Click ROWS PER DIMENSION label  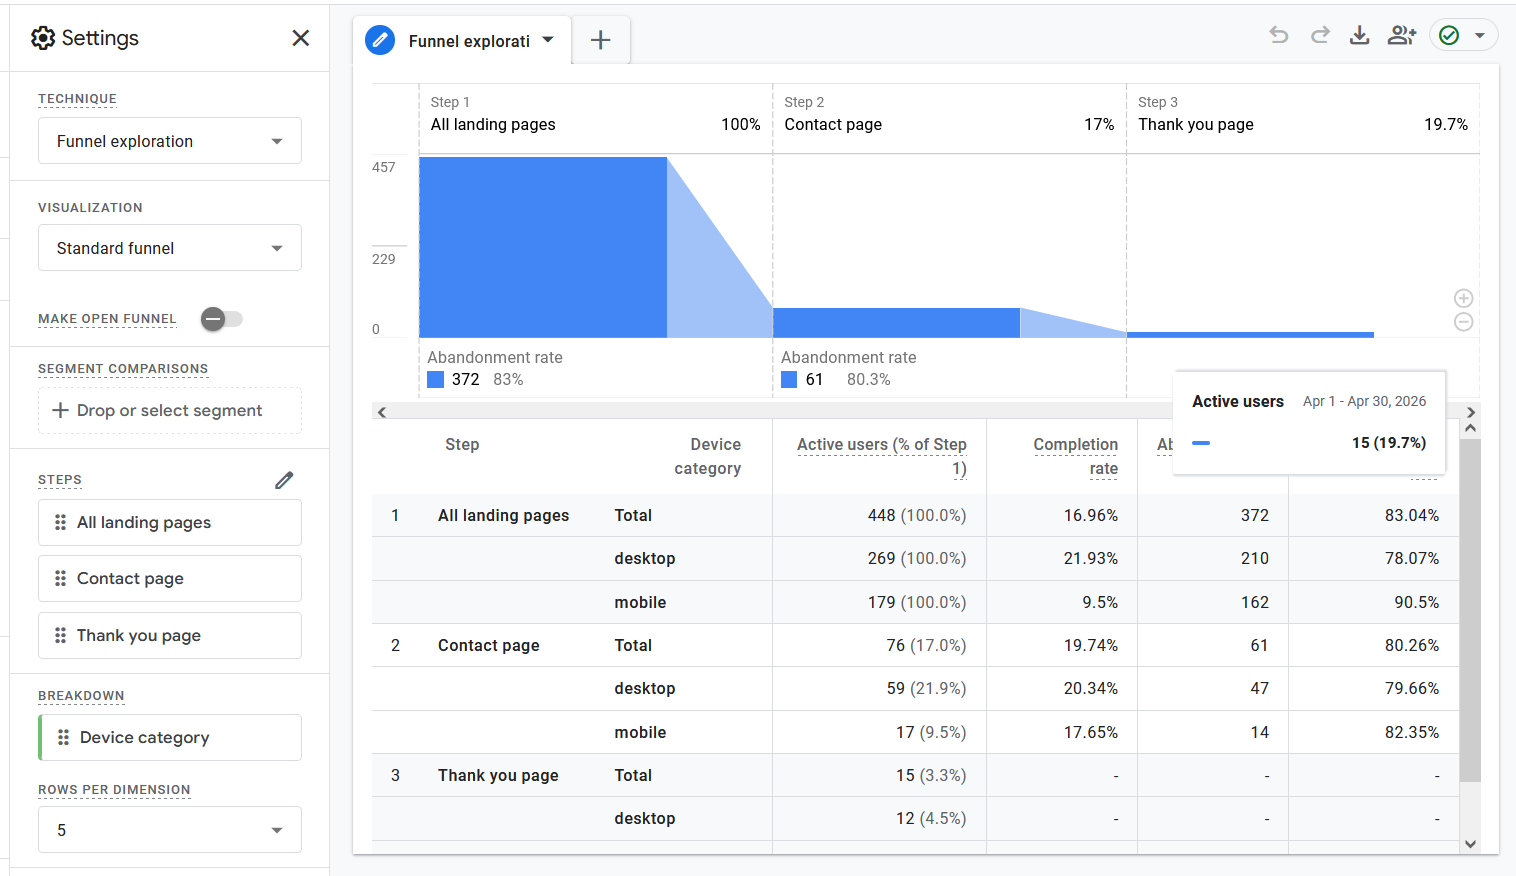[x=114, y=790]
